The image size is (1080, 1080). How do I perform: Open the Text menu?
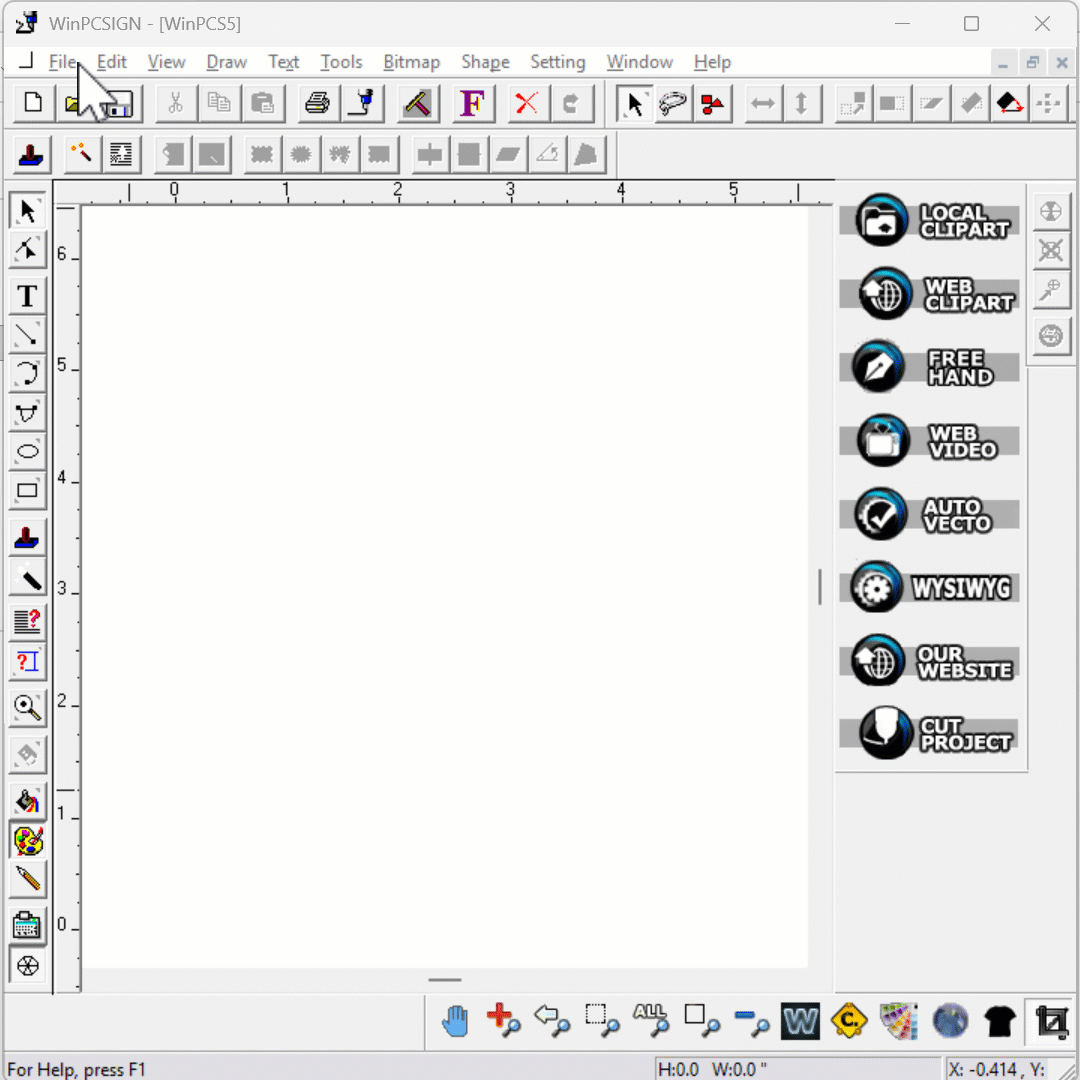pyautogui.click(x=283, y=62)
